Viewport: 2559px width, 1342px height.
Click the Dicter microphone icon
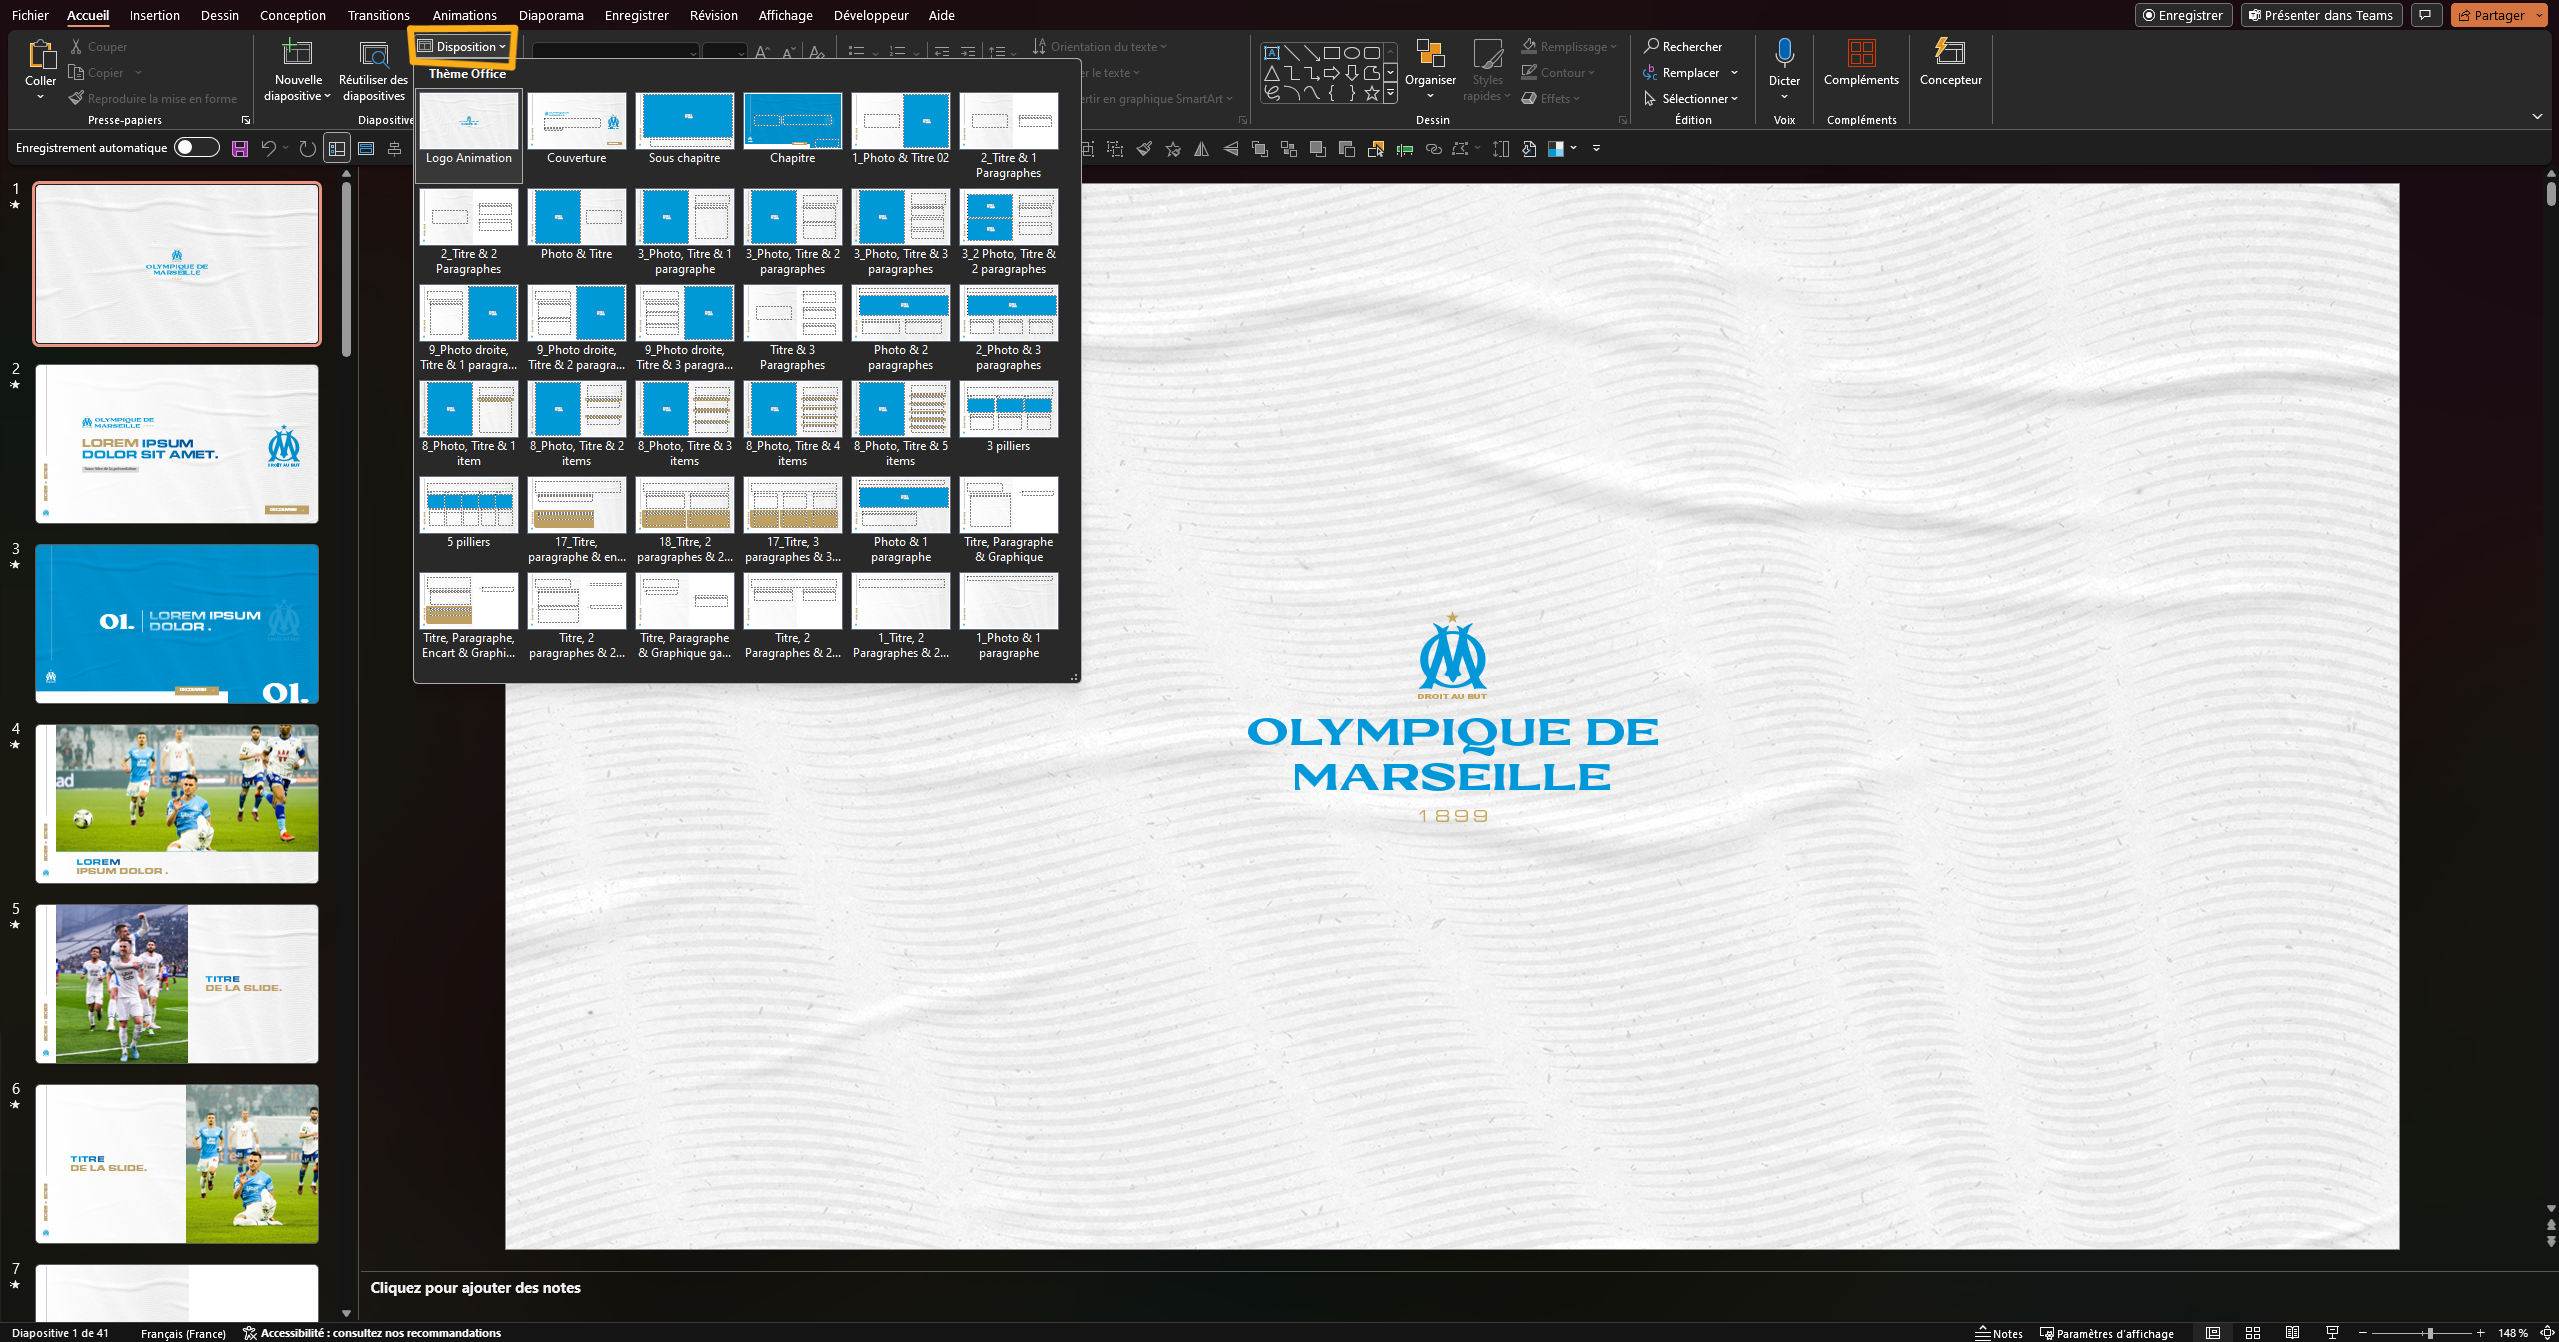point(1784,54)
